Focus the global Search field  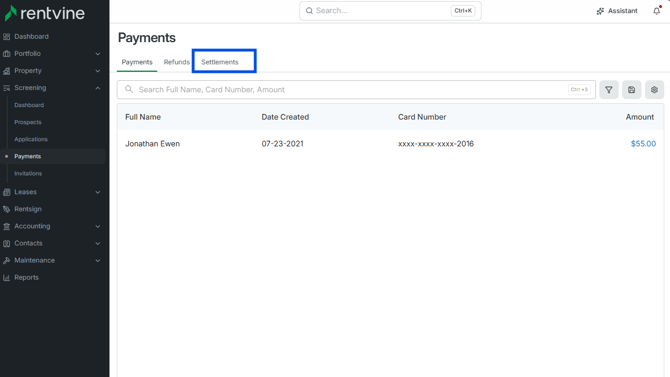(x=390, y=11)
